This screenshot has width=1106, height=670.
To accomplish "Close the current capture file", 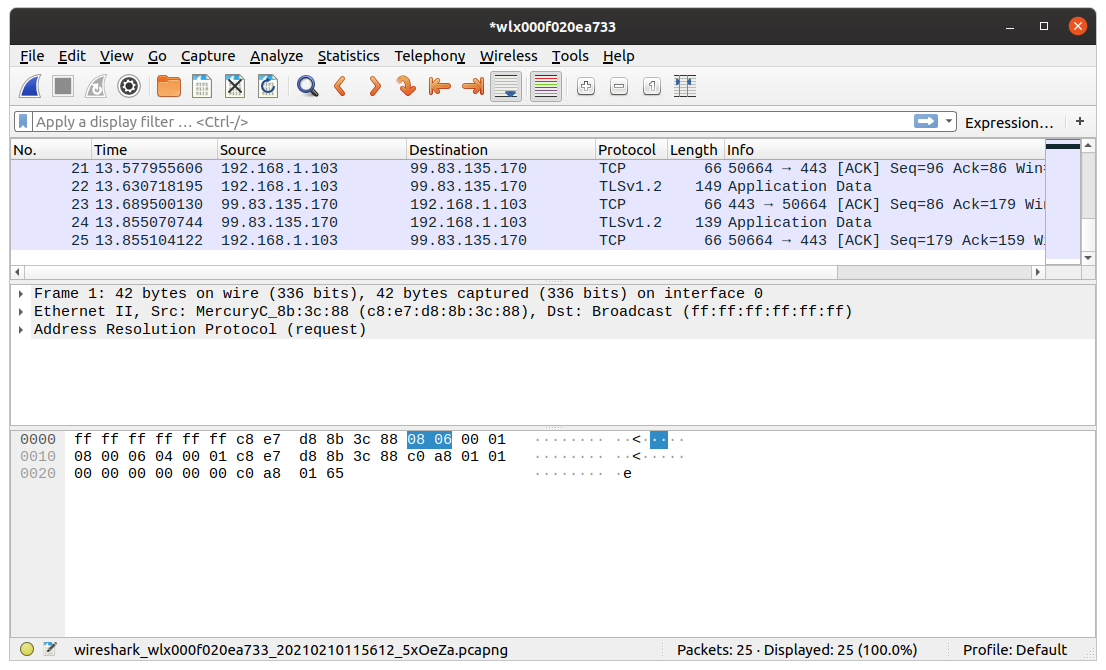I will click(x=234, y=86).
